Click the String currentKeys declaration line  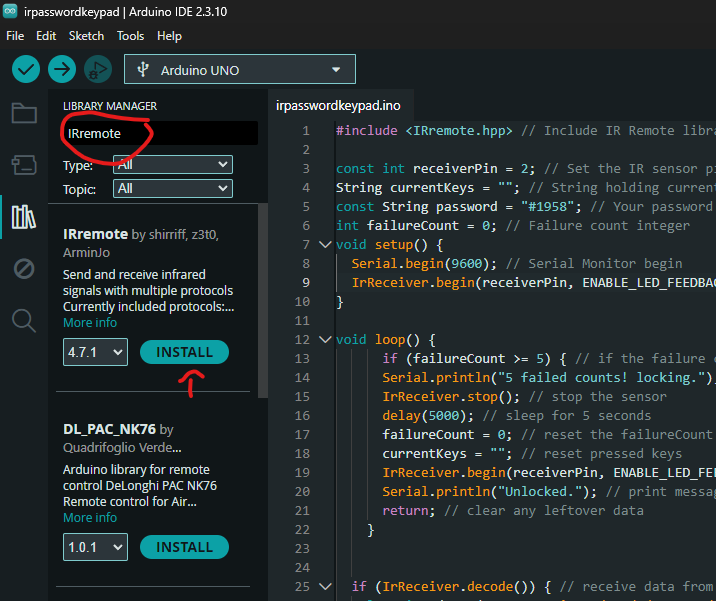point(428,188)
